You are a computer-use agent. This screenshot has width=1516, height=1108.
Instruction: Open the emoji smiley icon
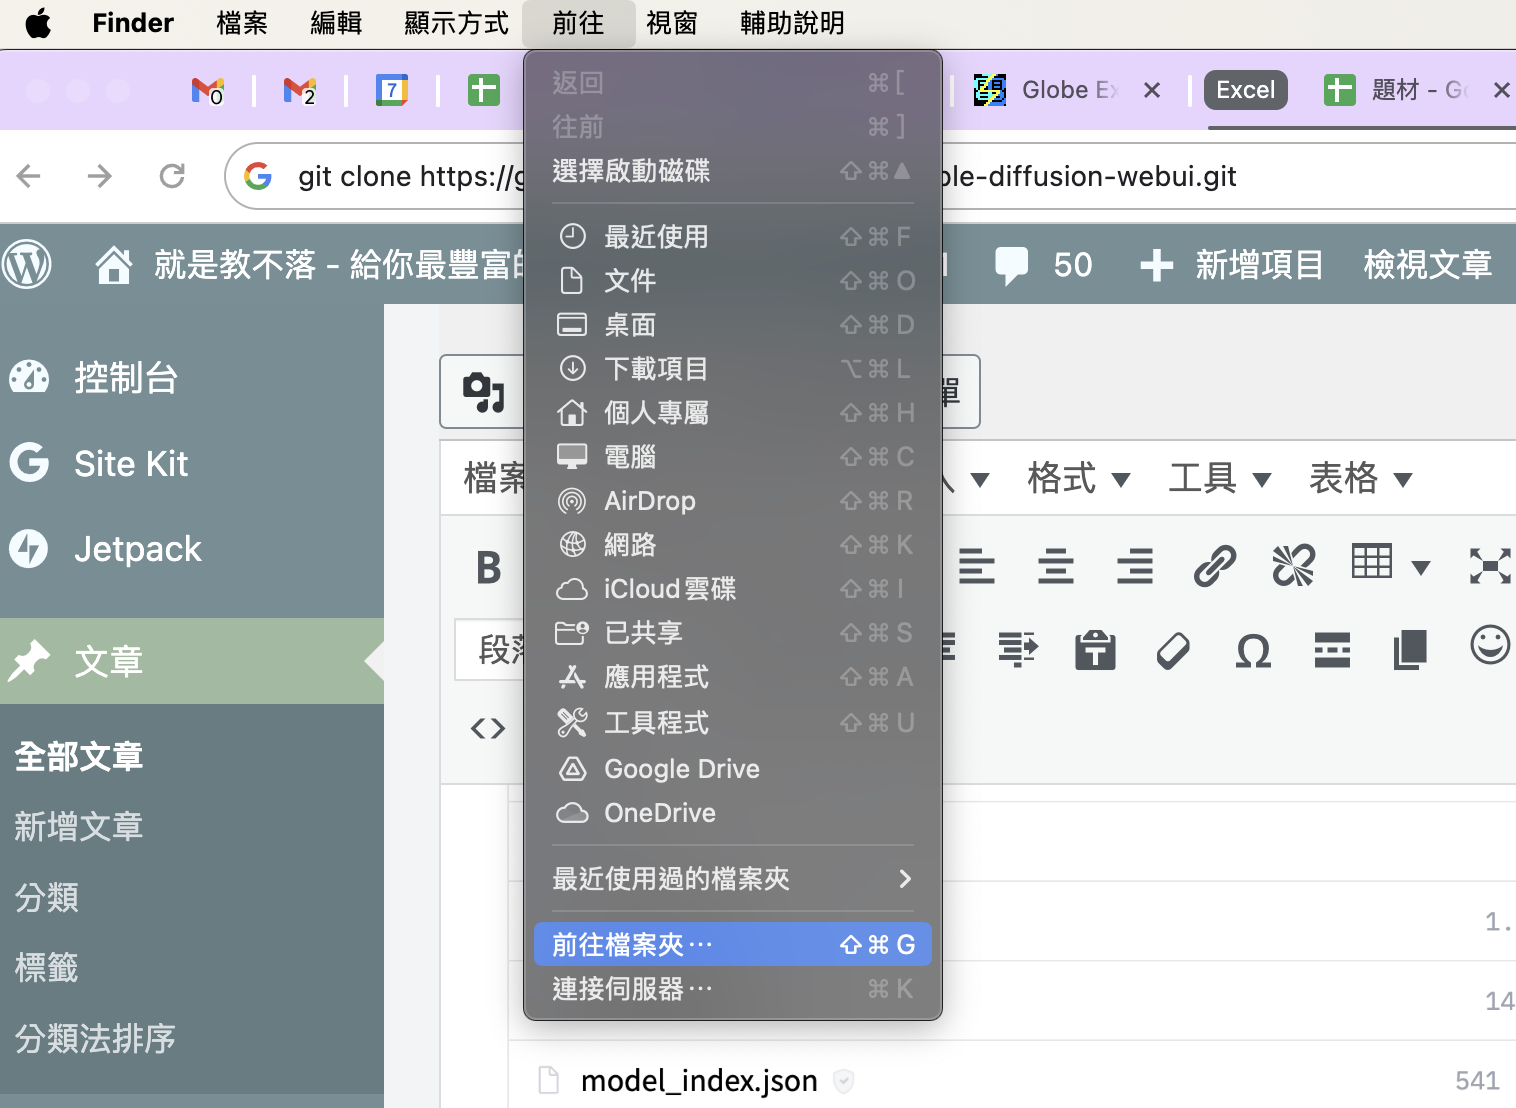(1489, 645)
